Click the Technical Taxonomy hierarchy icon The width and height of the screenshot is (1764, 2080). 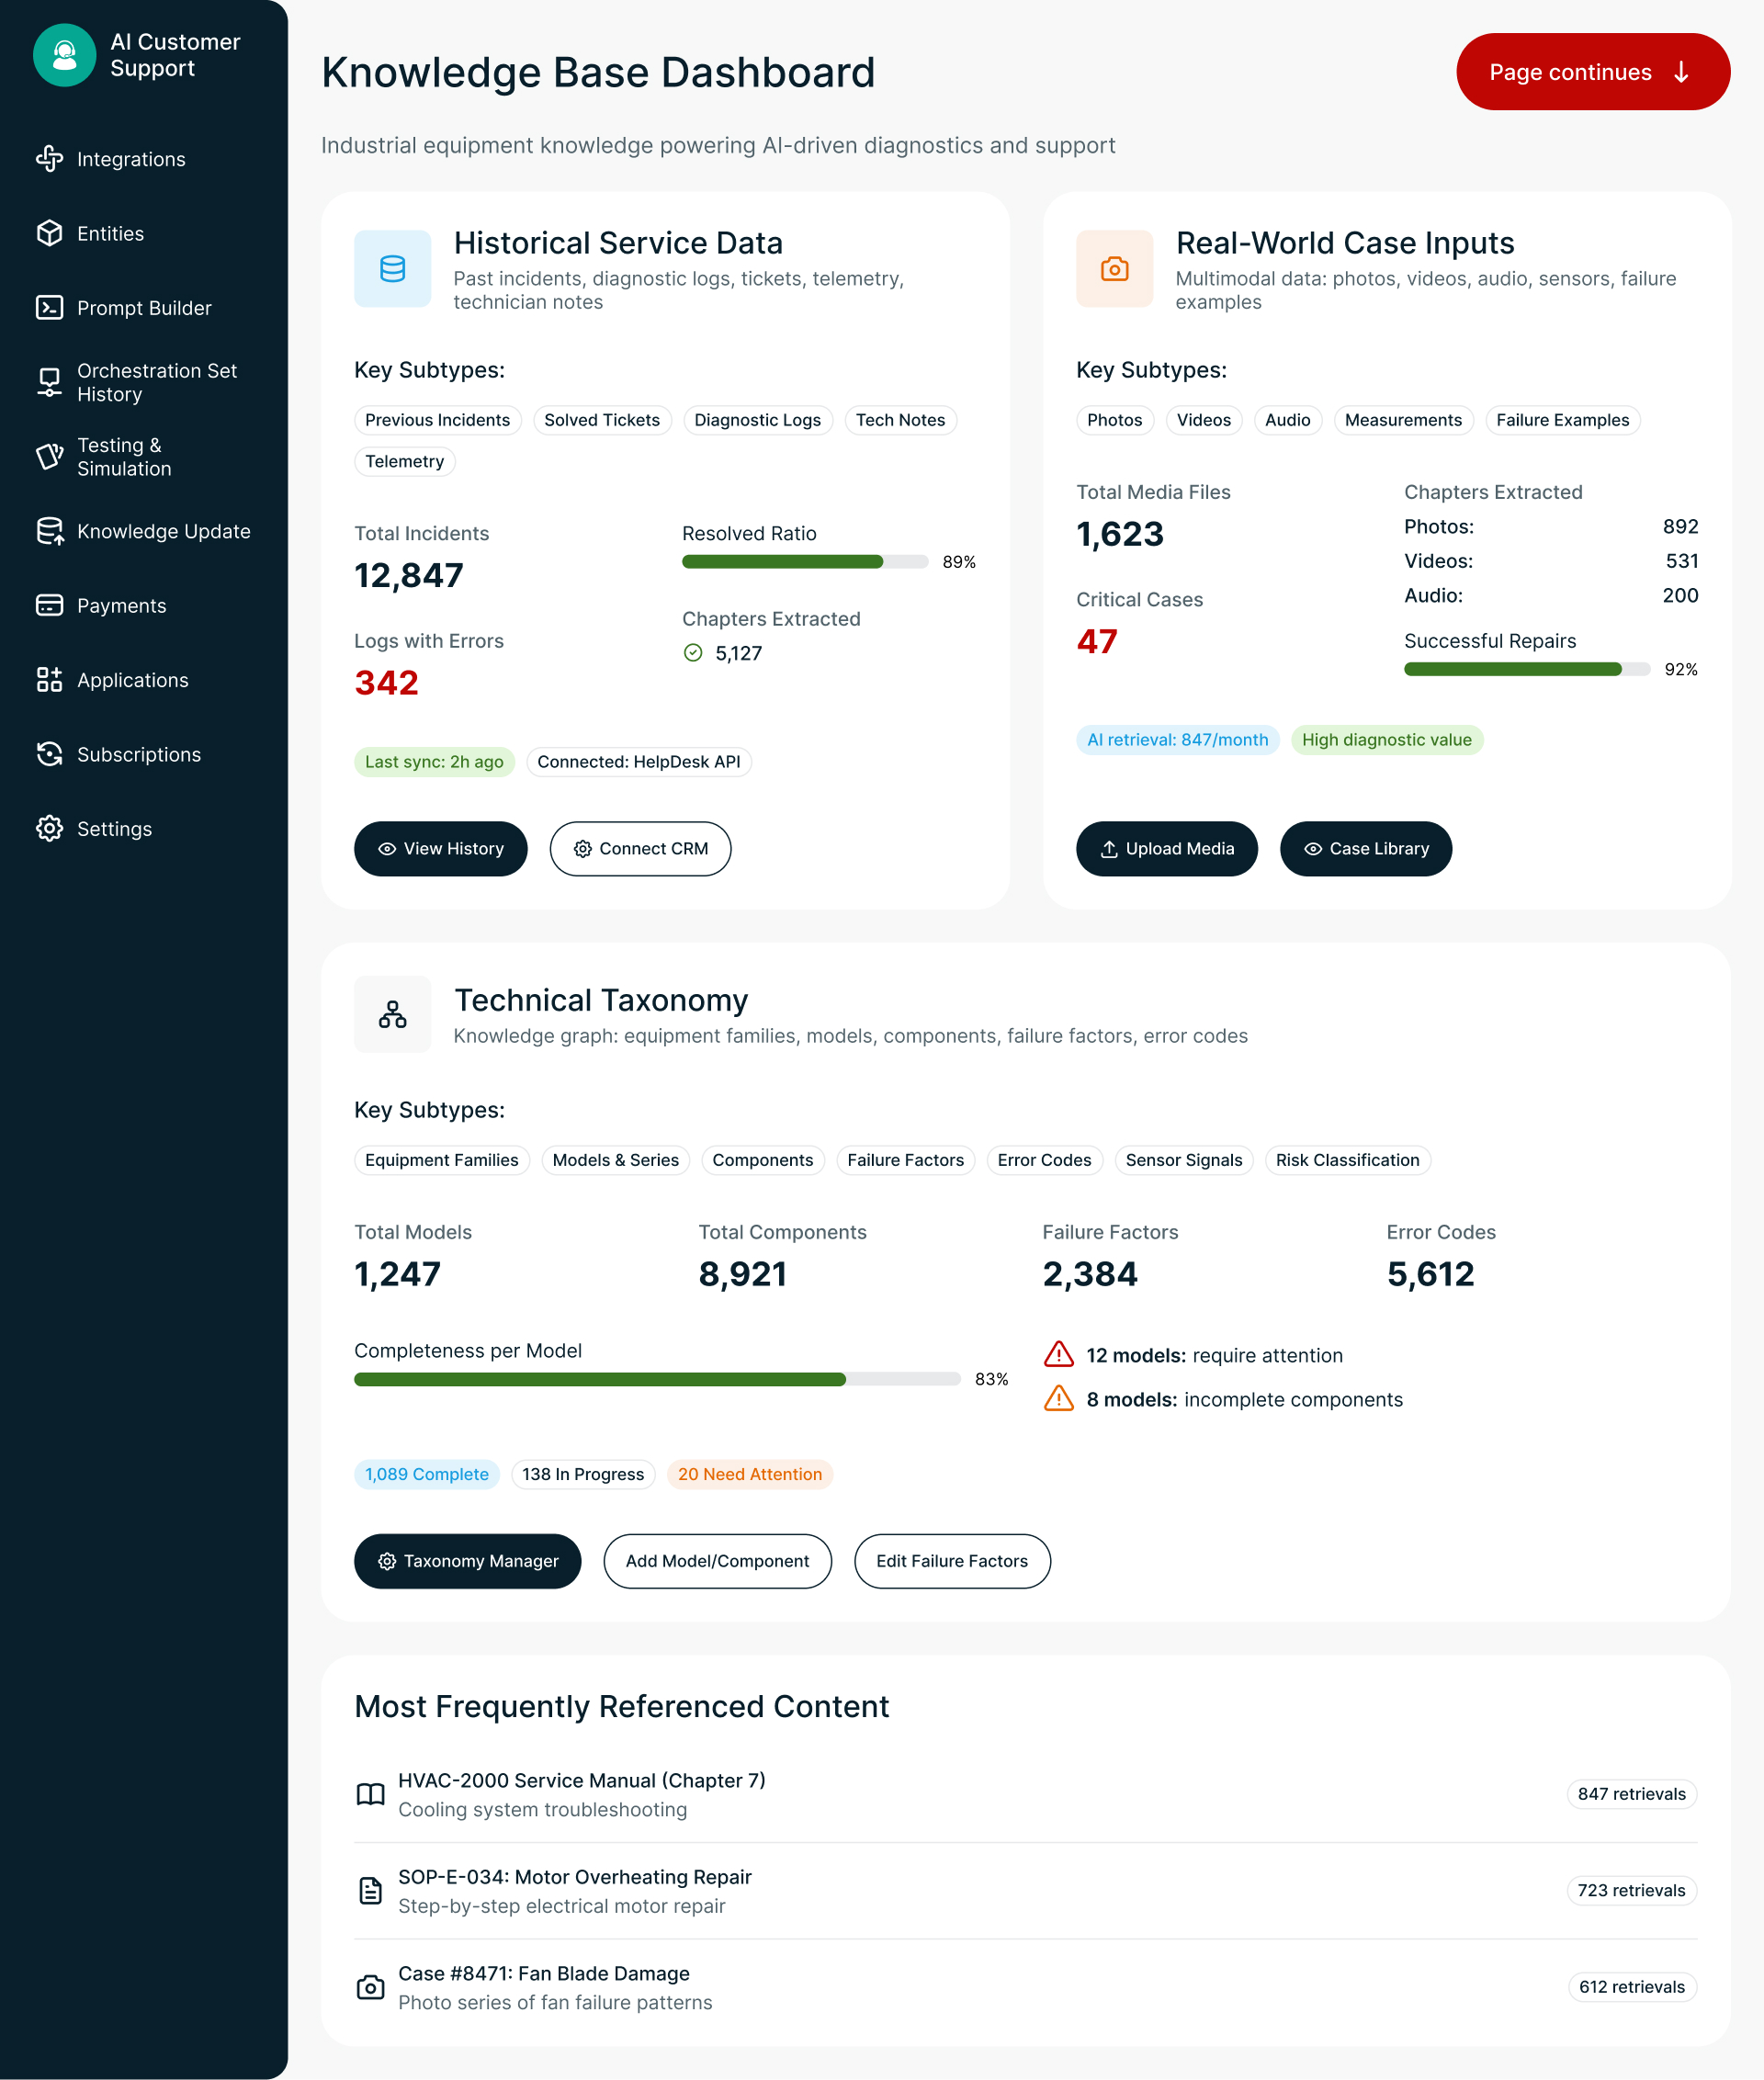392,1014
